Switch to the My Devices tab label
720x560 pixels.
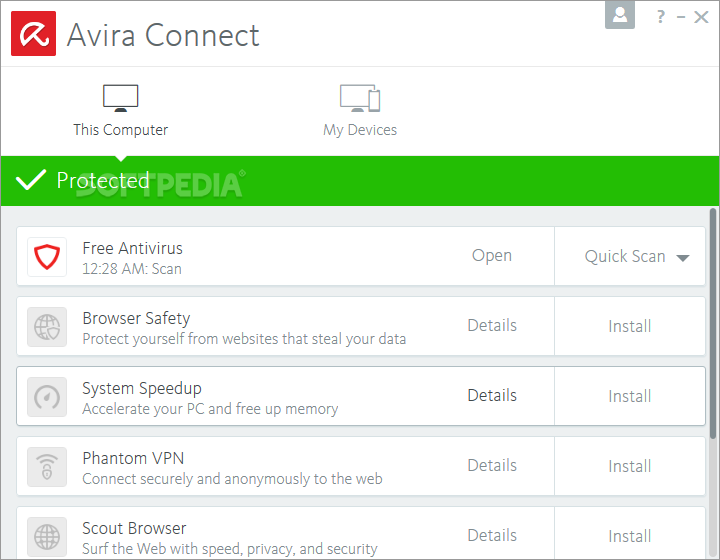[x=360, y=130]
